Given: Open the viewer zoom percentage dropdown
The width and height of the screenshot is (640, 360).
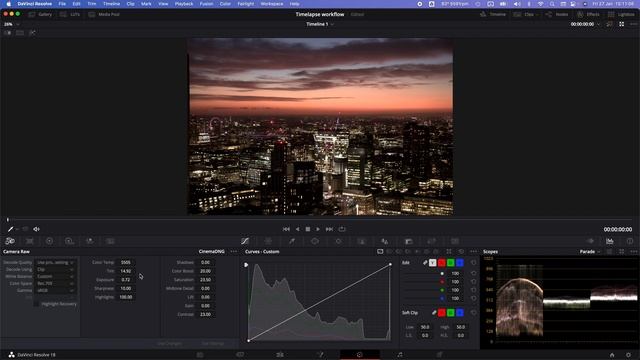Looking at the screenshot, I should click(x=11, y=24).
